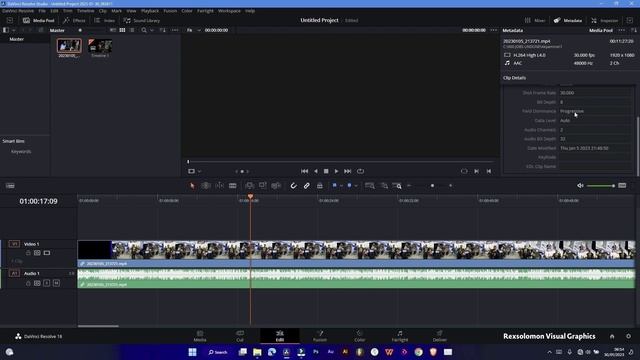Image resolution: width=640 pixels, height=360 pixels.
Task: Click the Replace Clip icon
Action: [x=276, y=186]
